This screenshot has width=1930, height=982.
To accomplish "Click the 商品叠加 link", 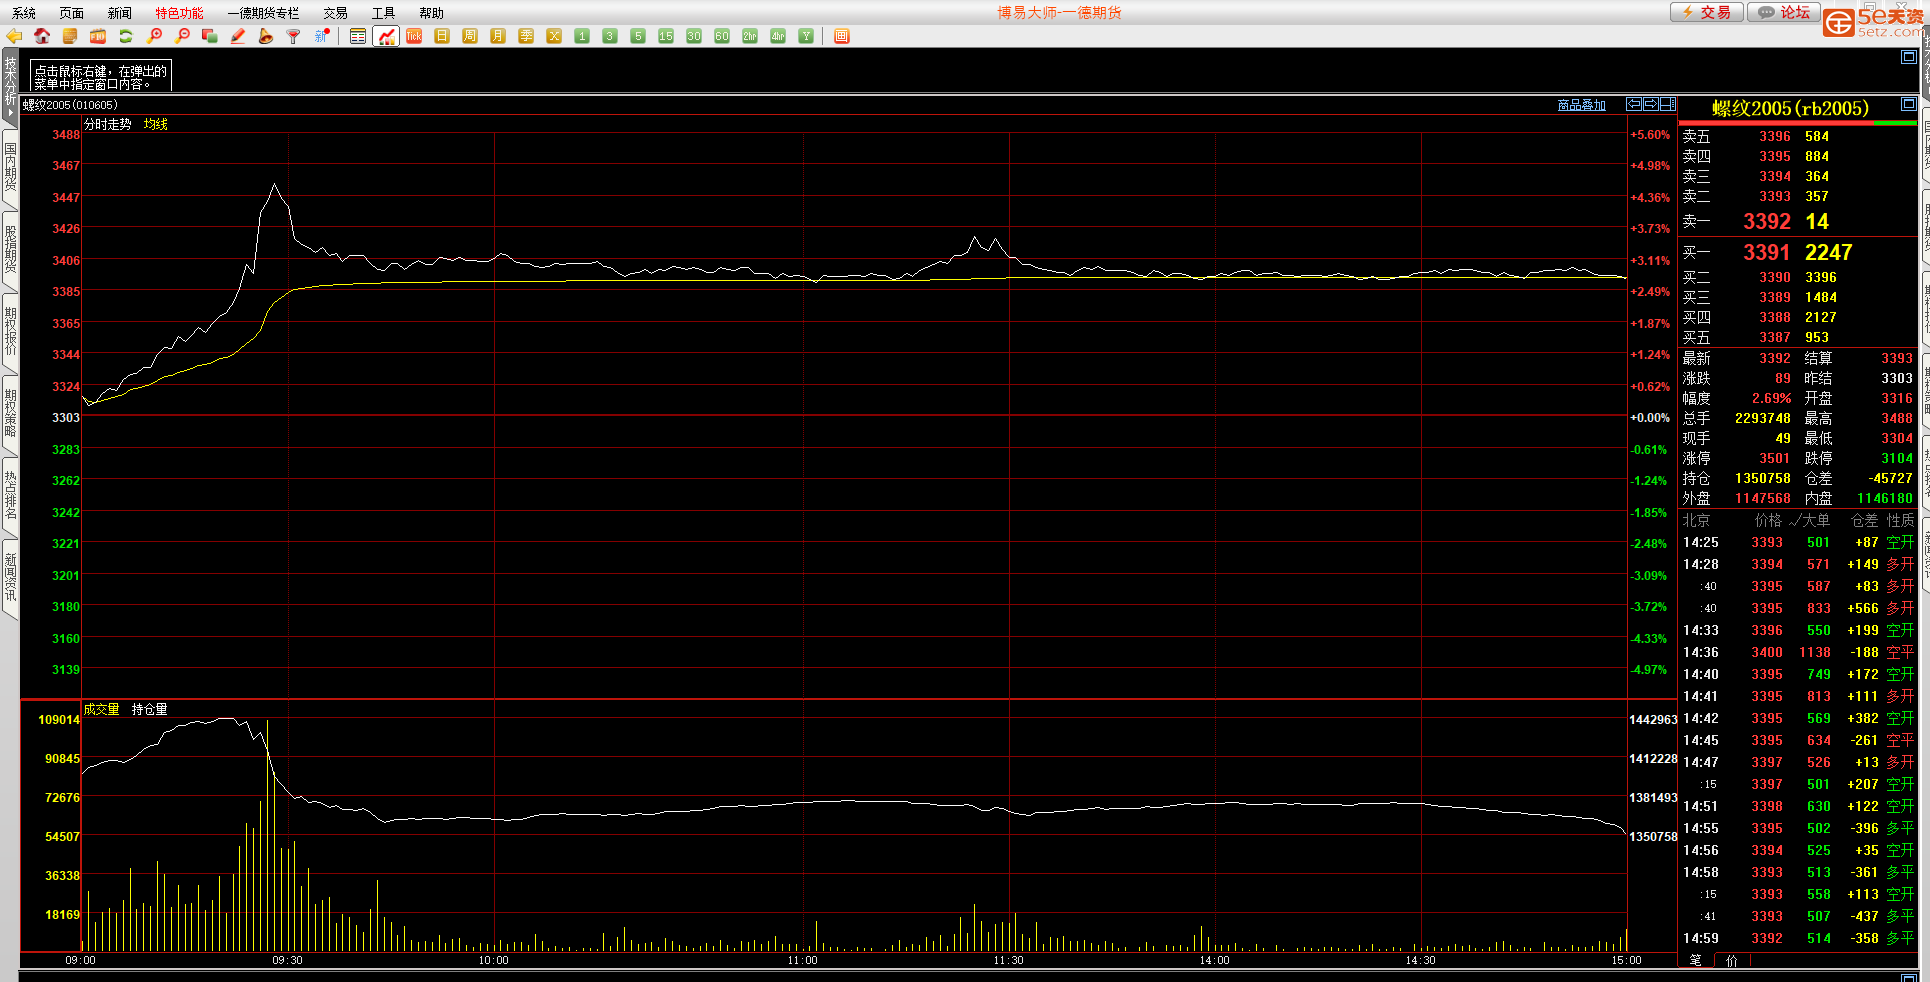I will (x=1581, y=105).
